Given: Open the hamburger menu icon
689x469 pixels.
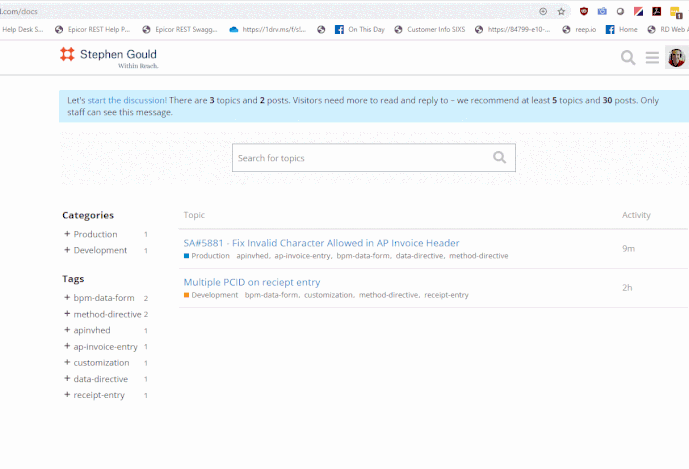Looking at the screenshot, I should point(652,58).
